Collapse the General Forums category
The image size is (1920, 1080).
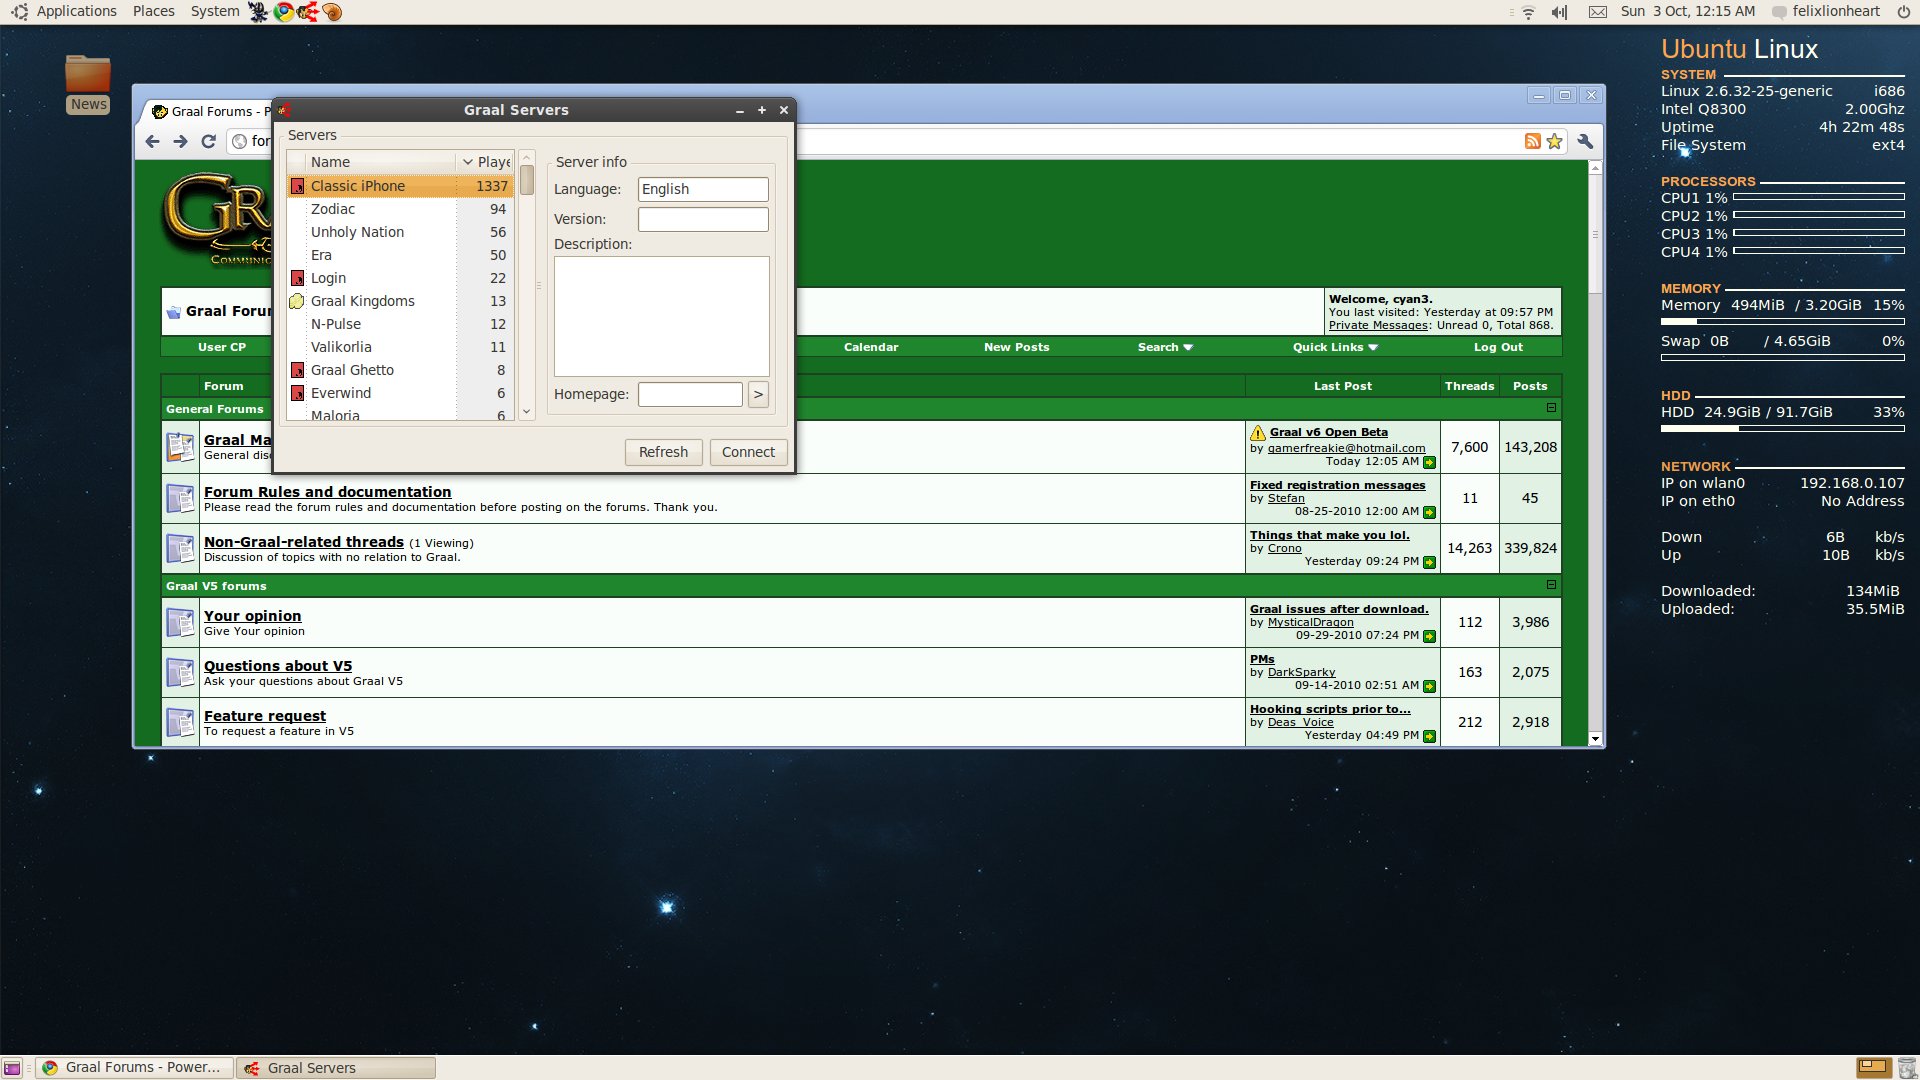[1551, 408]
